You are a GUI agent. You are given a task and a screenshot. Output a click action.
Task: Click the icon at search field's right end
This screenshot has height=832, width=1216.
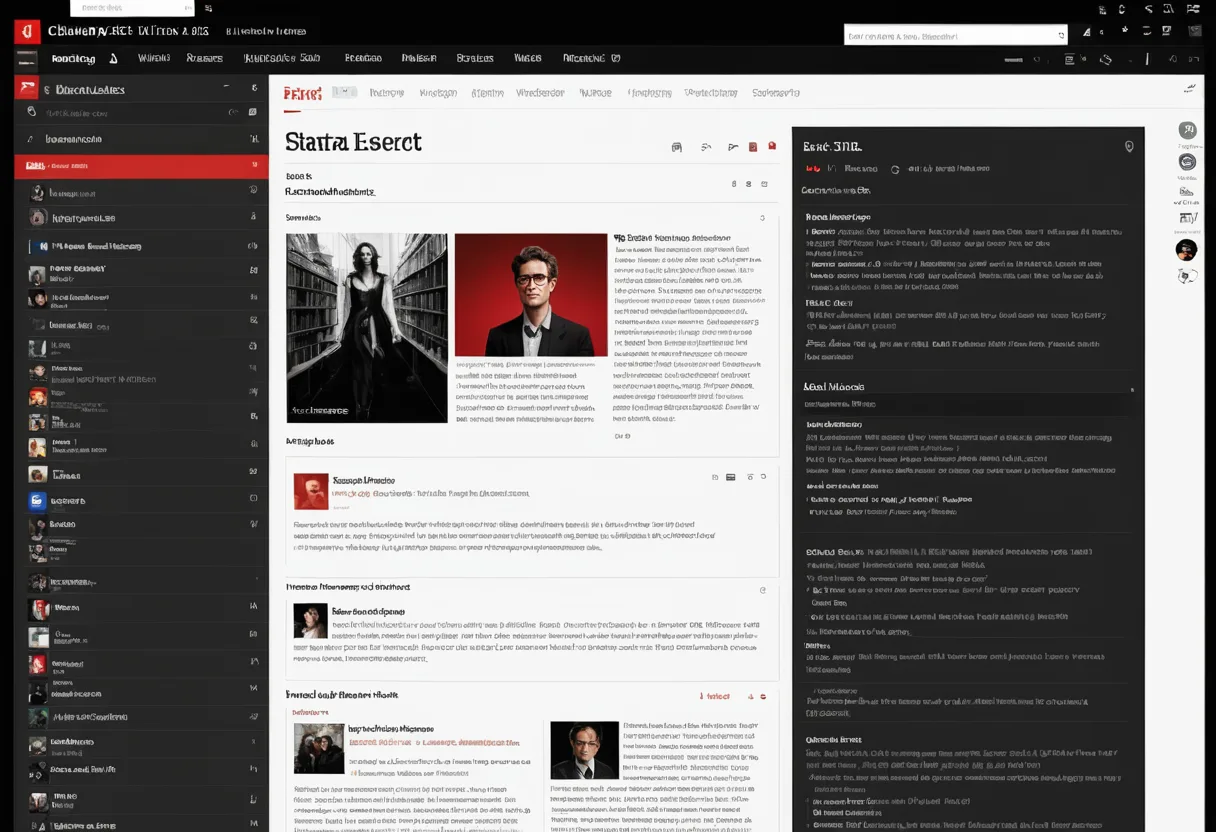point(1061,36)
